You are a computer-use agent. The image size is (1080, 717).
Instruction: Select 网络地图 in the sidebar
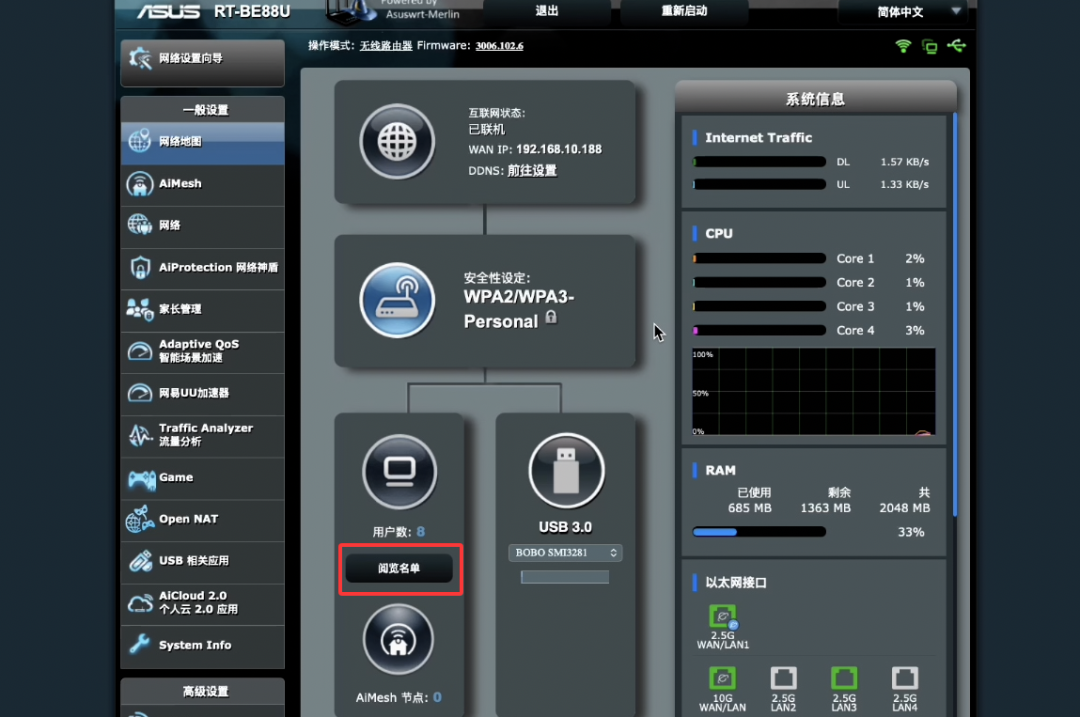click(x=202, y=143)
